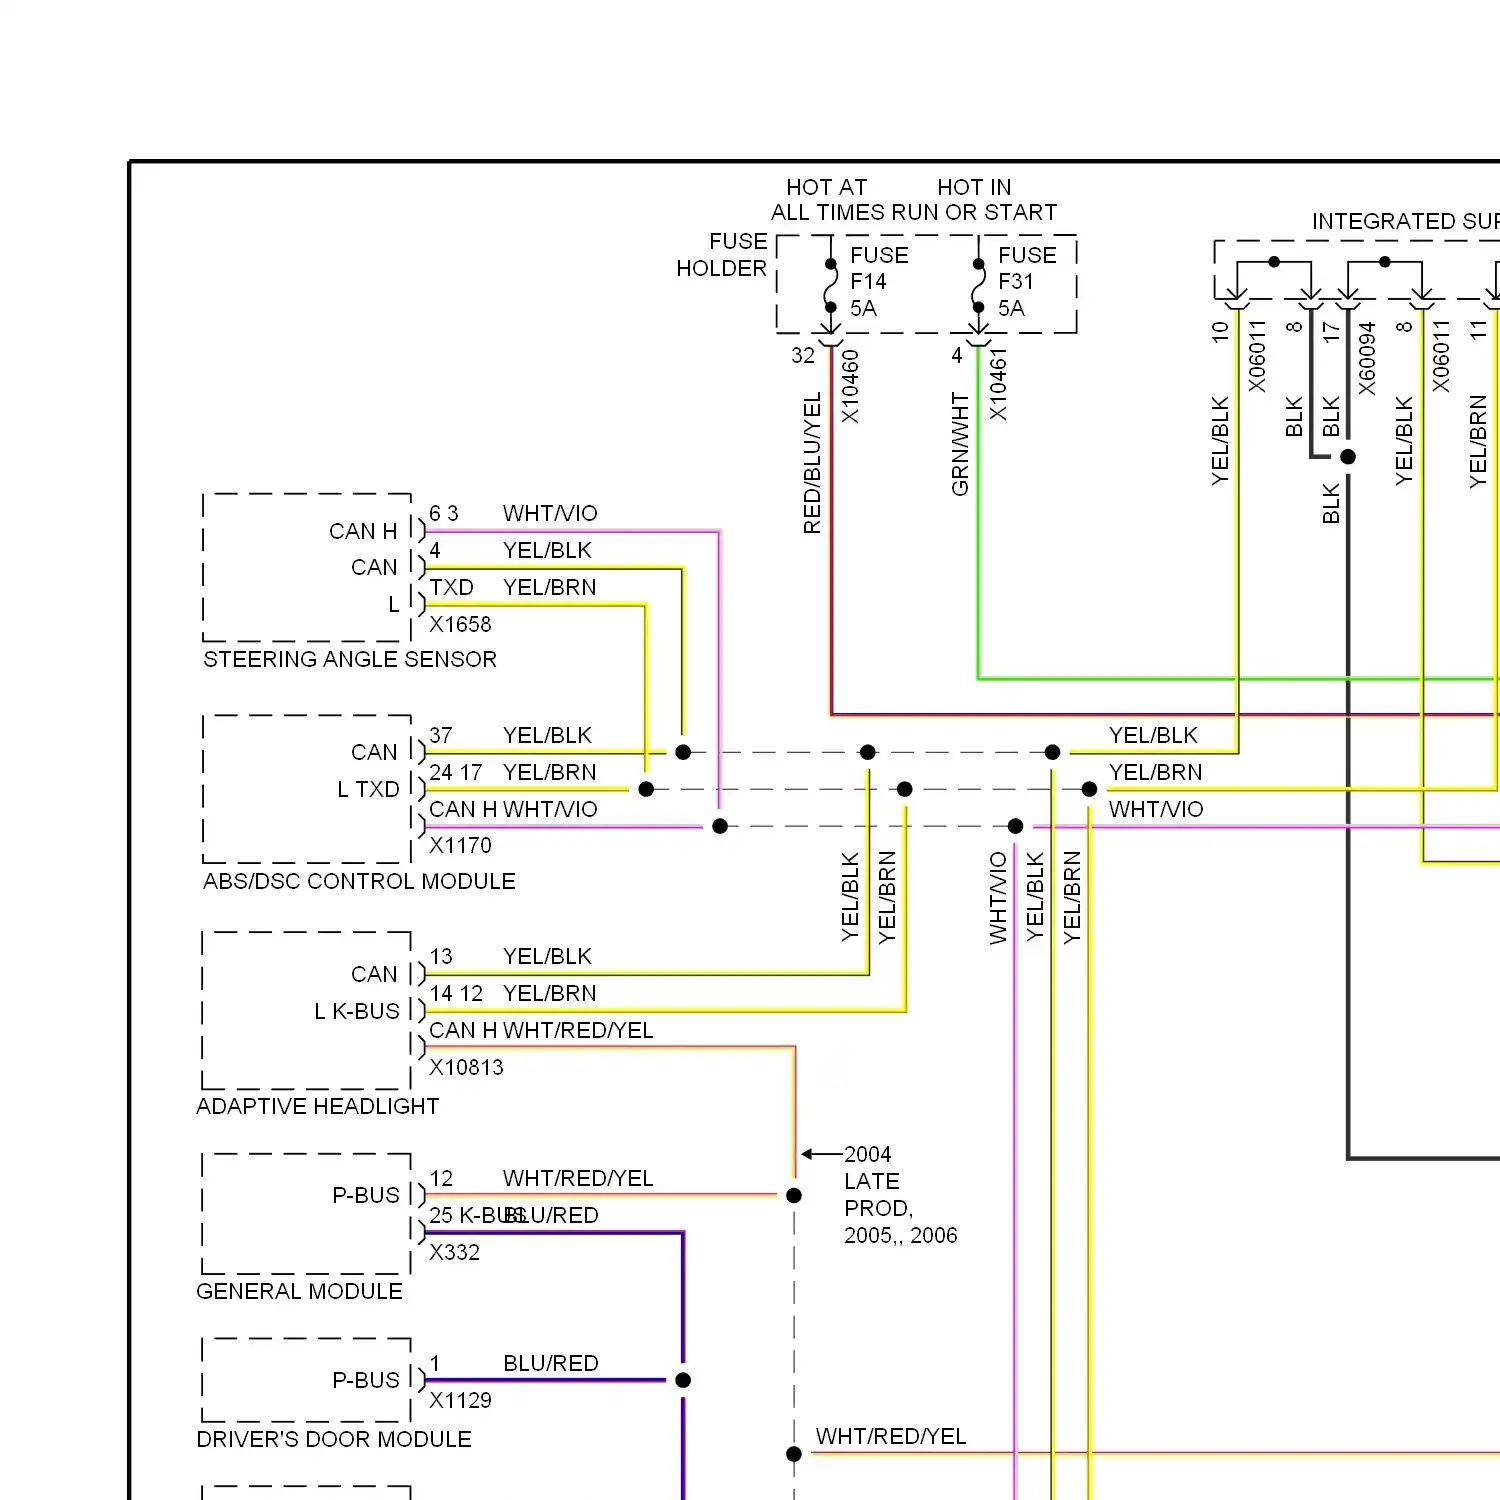This screenshot has width=1500, height=1500.
Task: Select WHT/RED/YEL label near diagram bottom
Action: (891, 1436)
